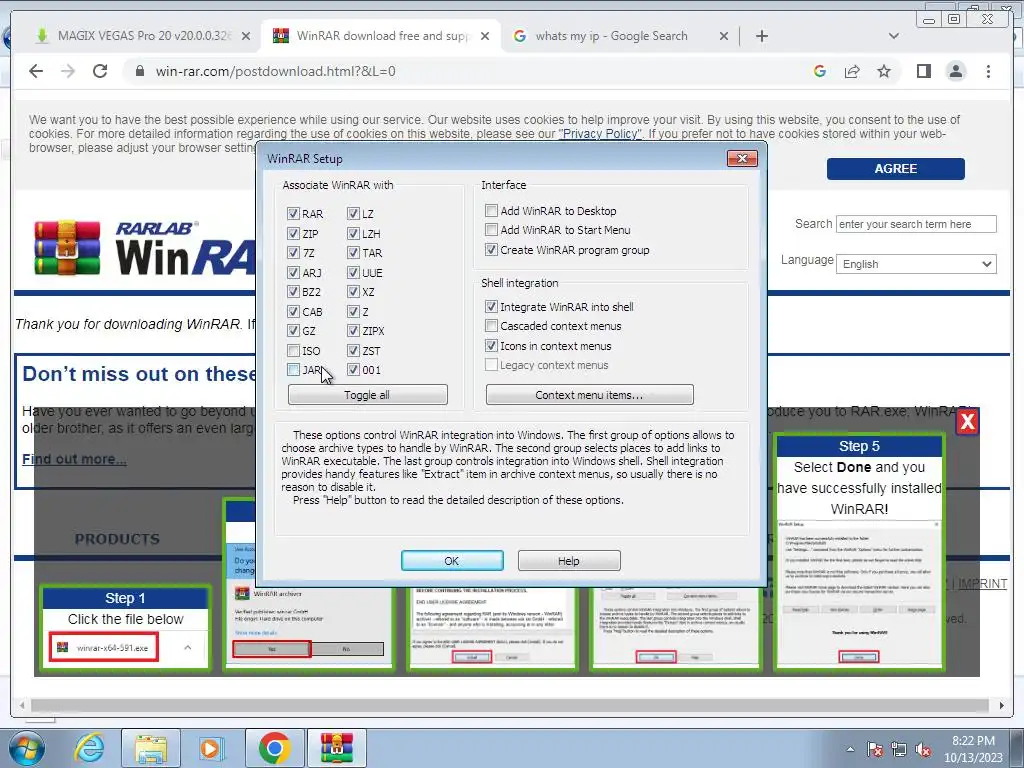Check Add WinRAR to Desktop
Image resolution: width=1024 pixels, height=768 pixels.
pos(491,210)
